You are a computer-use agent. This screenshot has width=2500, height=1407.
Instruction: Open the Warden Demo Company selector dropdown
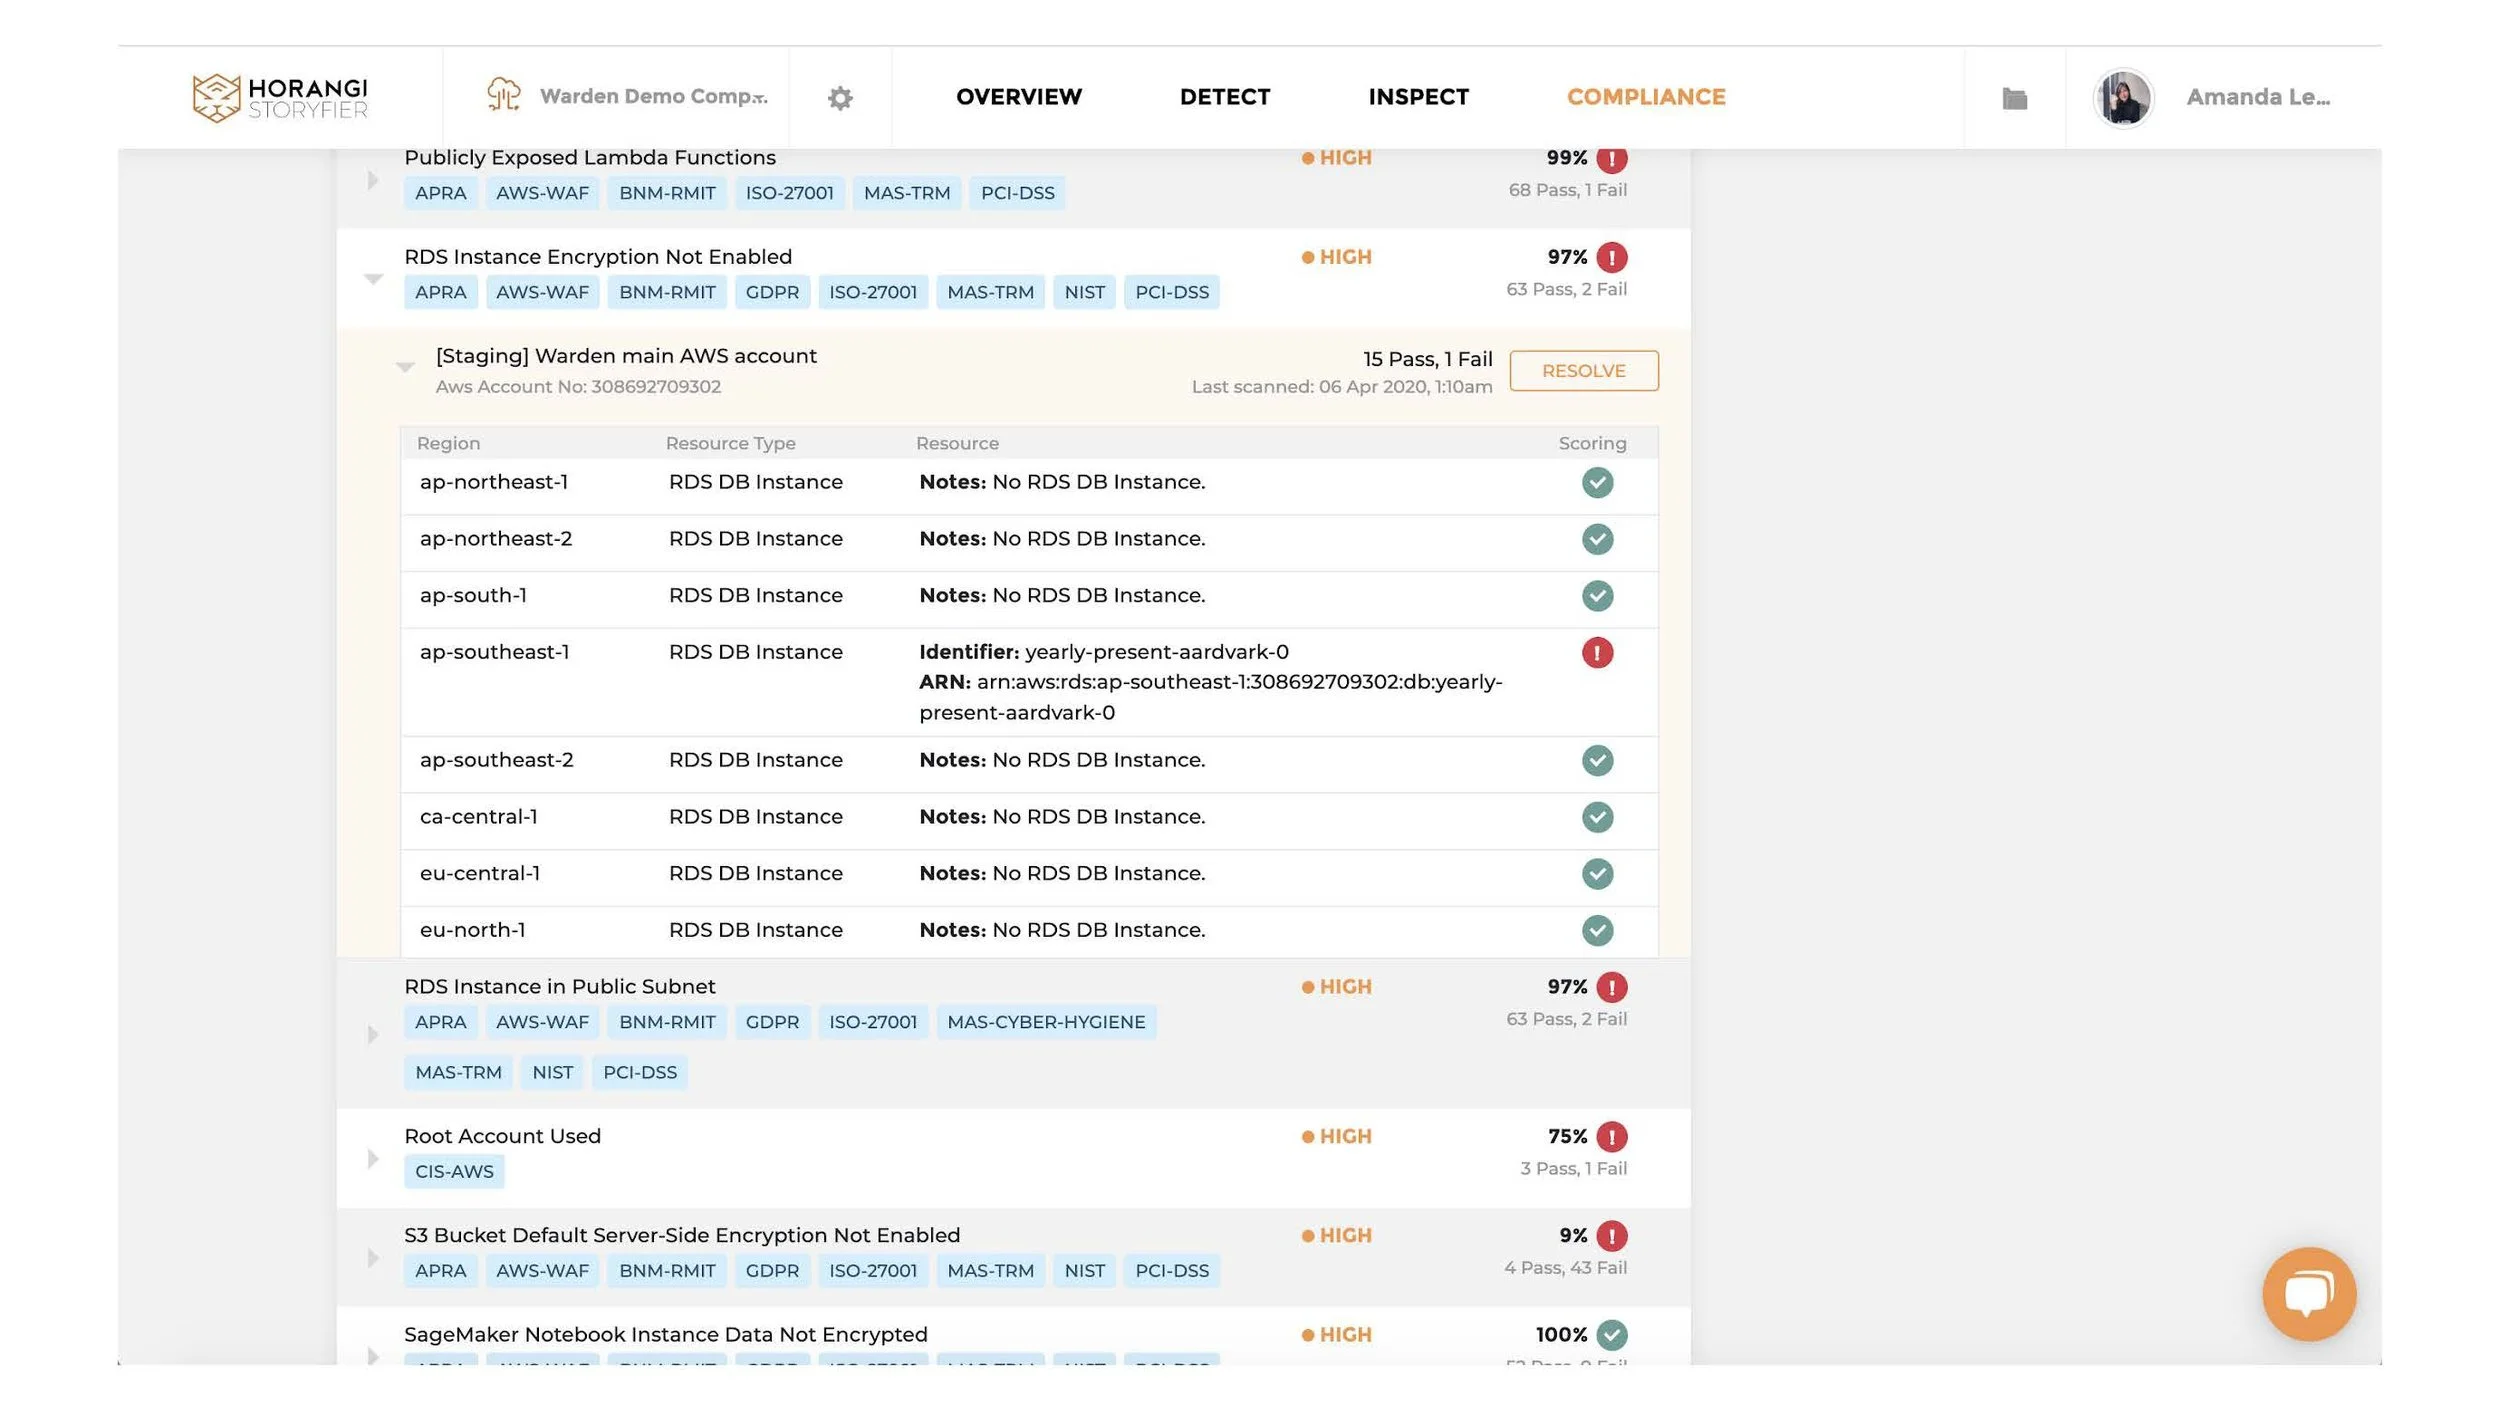click(654, 97)
